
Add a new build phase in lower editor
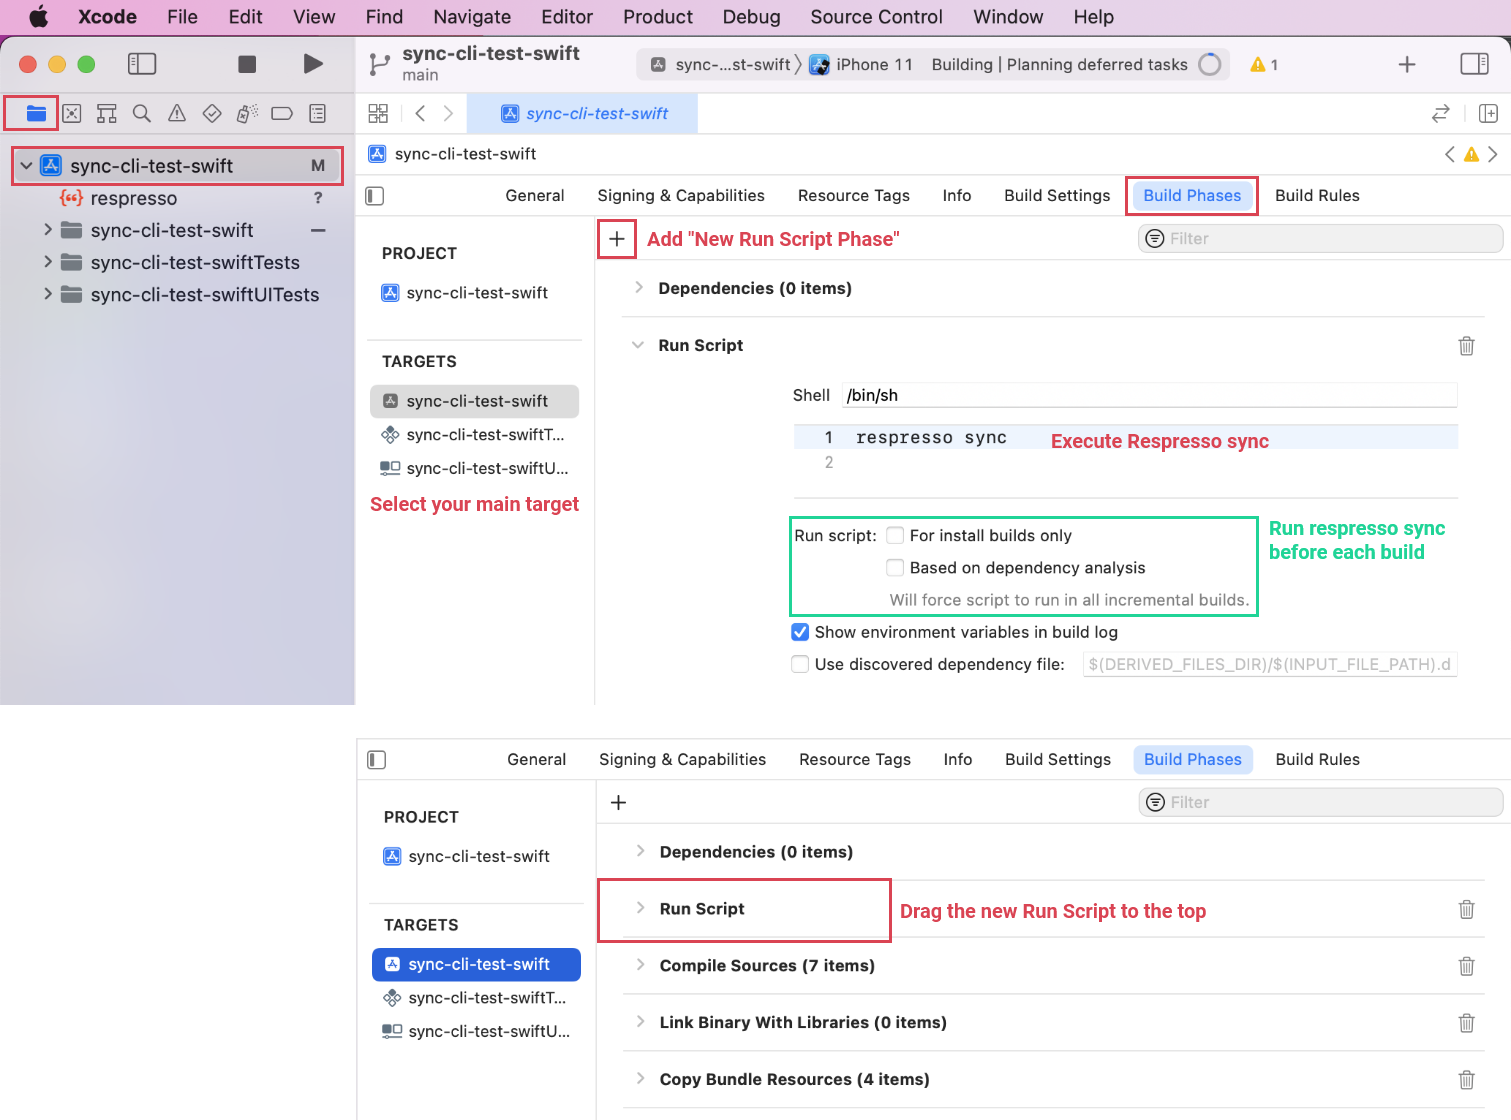pos(618,803)
